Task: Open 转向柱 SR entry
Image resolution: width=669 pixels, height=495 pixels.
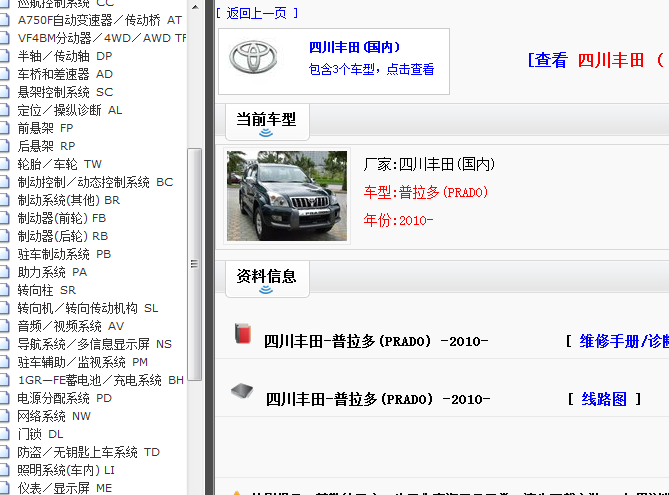Action: click(47, 290)
